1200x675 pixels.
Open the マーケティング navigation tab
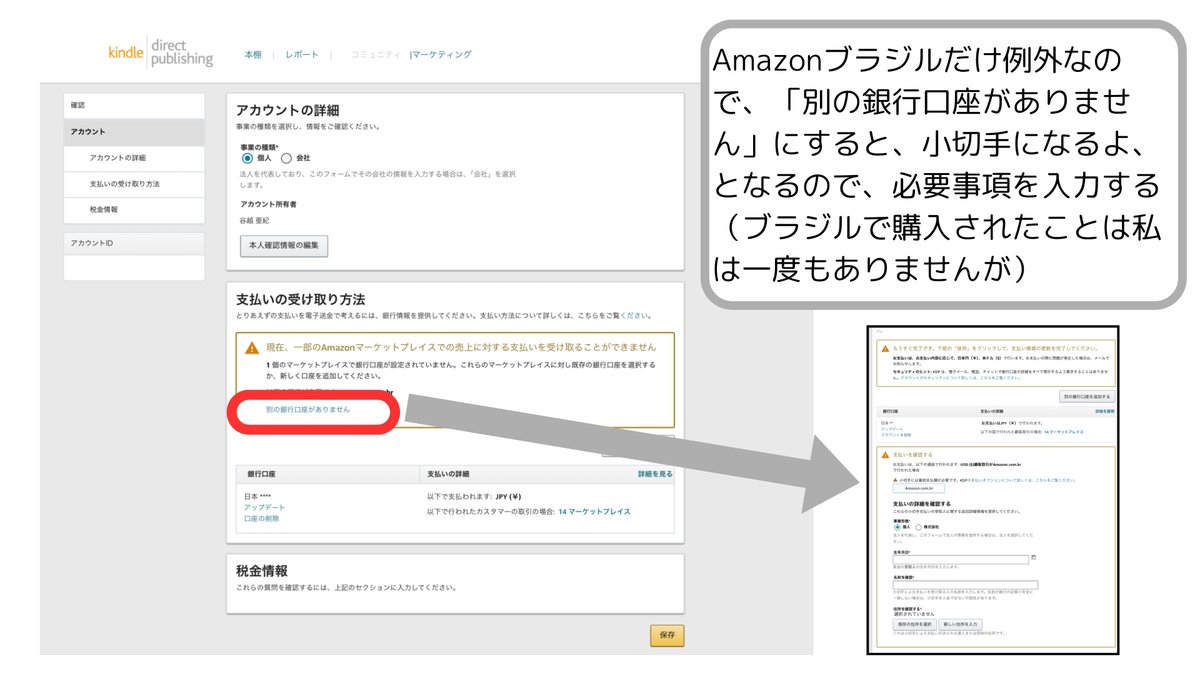[441, 55]
